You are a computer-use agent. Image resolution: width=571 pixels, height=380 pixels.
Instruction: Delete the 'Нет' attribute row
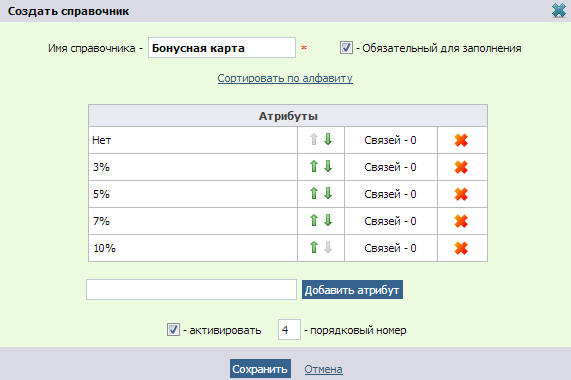(x=461, y=140)
